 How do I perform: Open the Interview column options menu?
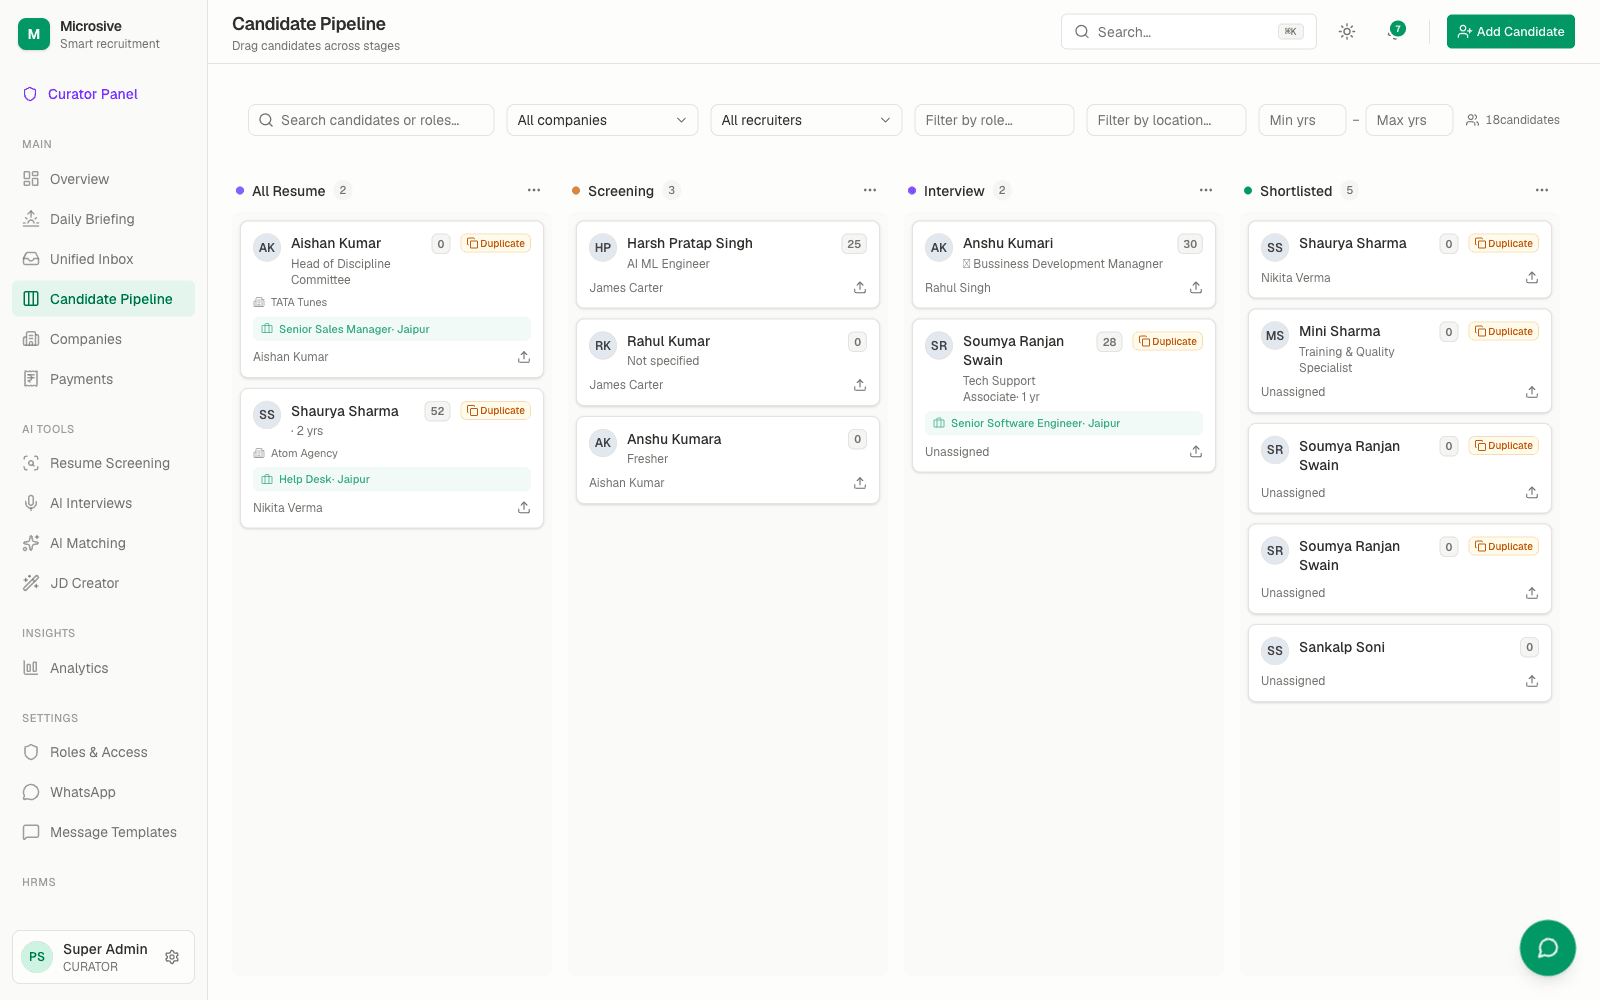pos(1206,190)
